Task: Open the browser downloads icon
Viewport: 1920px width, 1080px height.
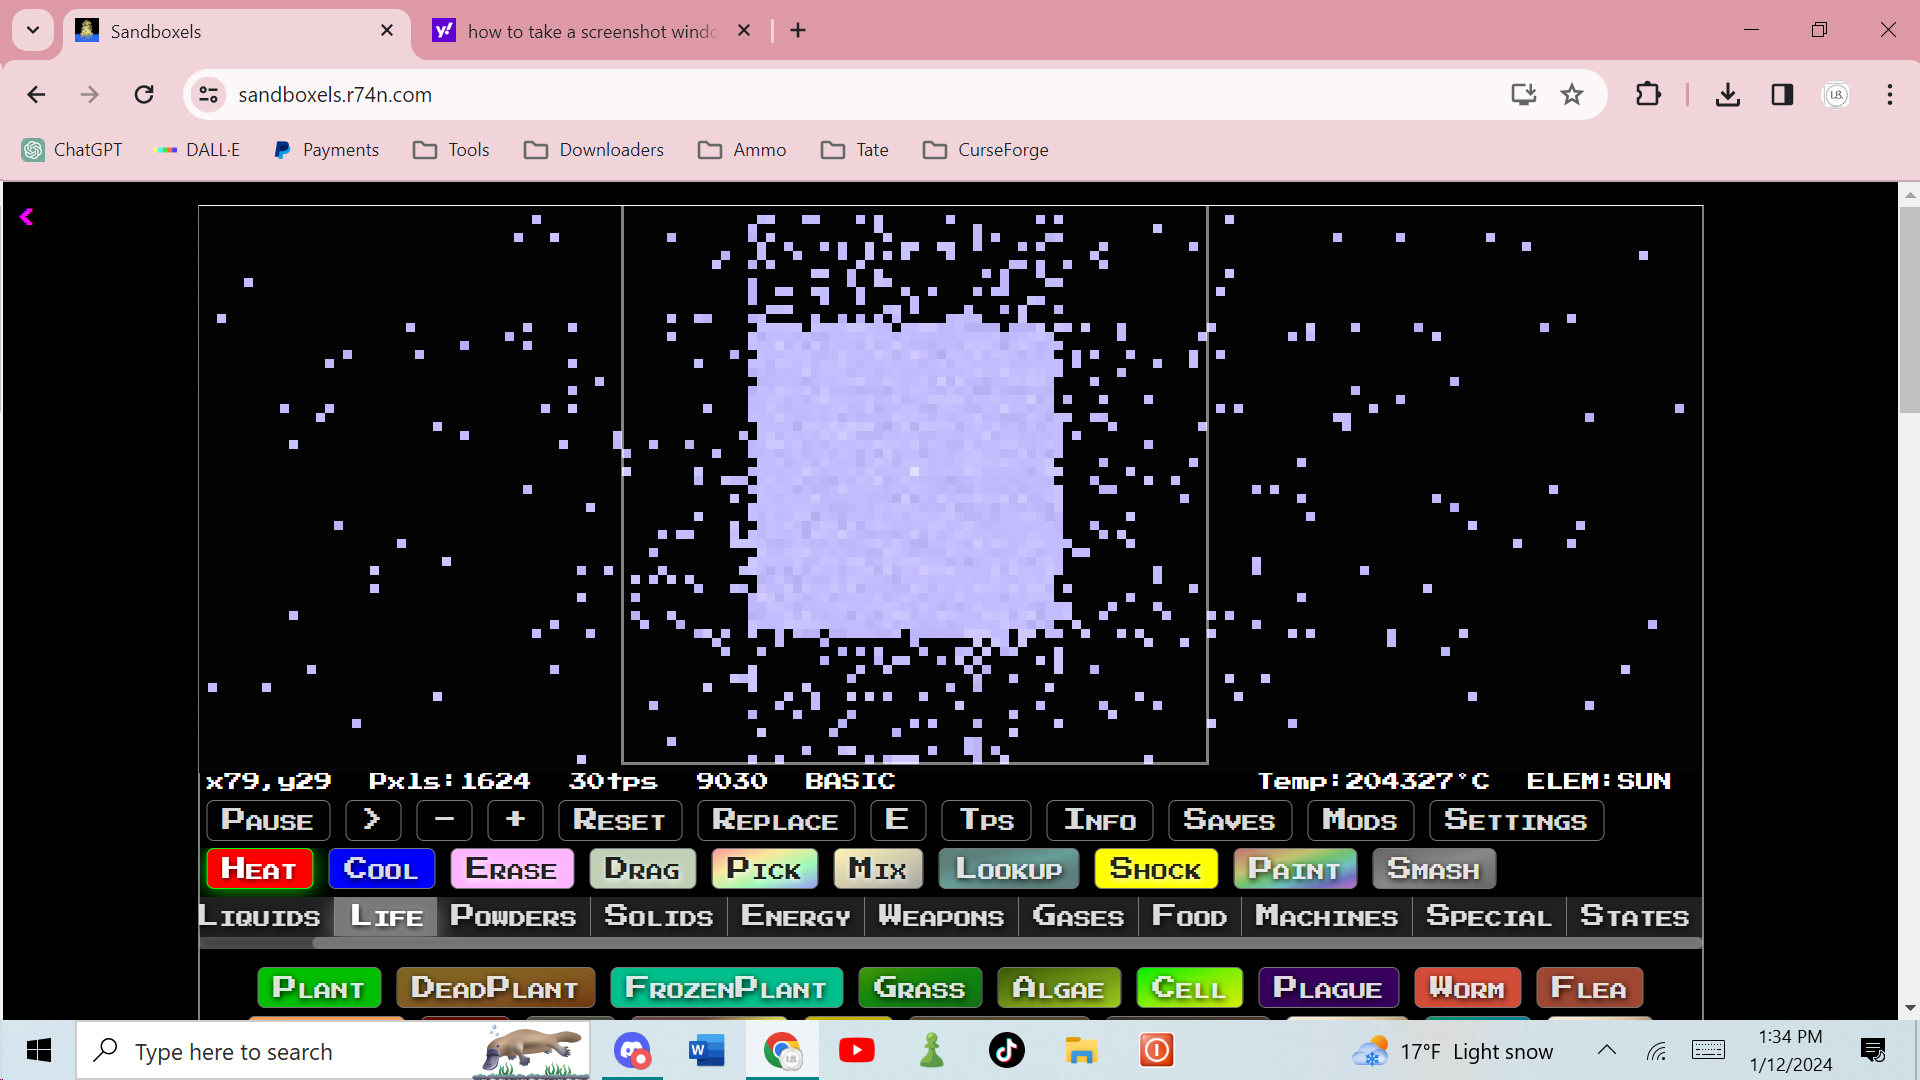Action: tap(1727, 94)
